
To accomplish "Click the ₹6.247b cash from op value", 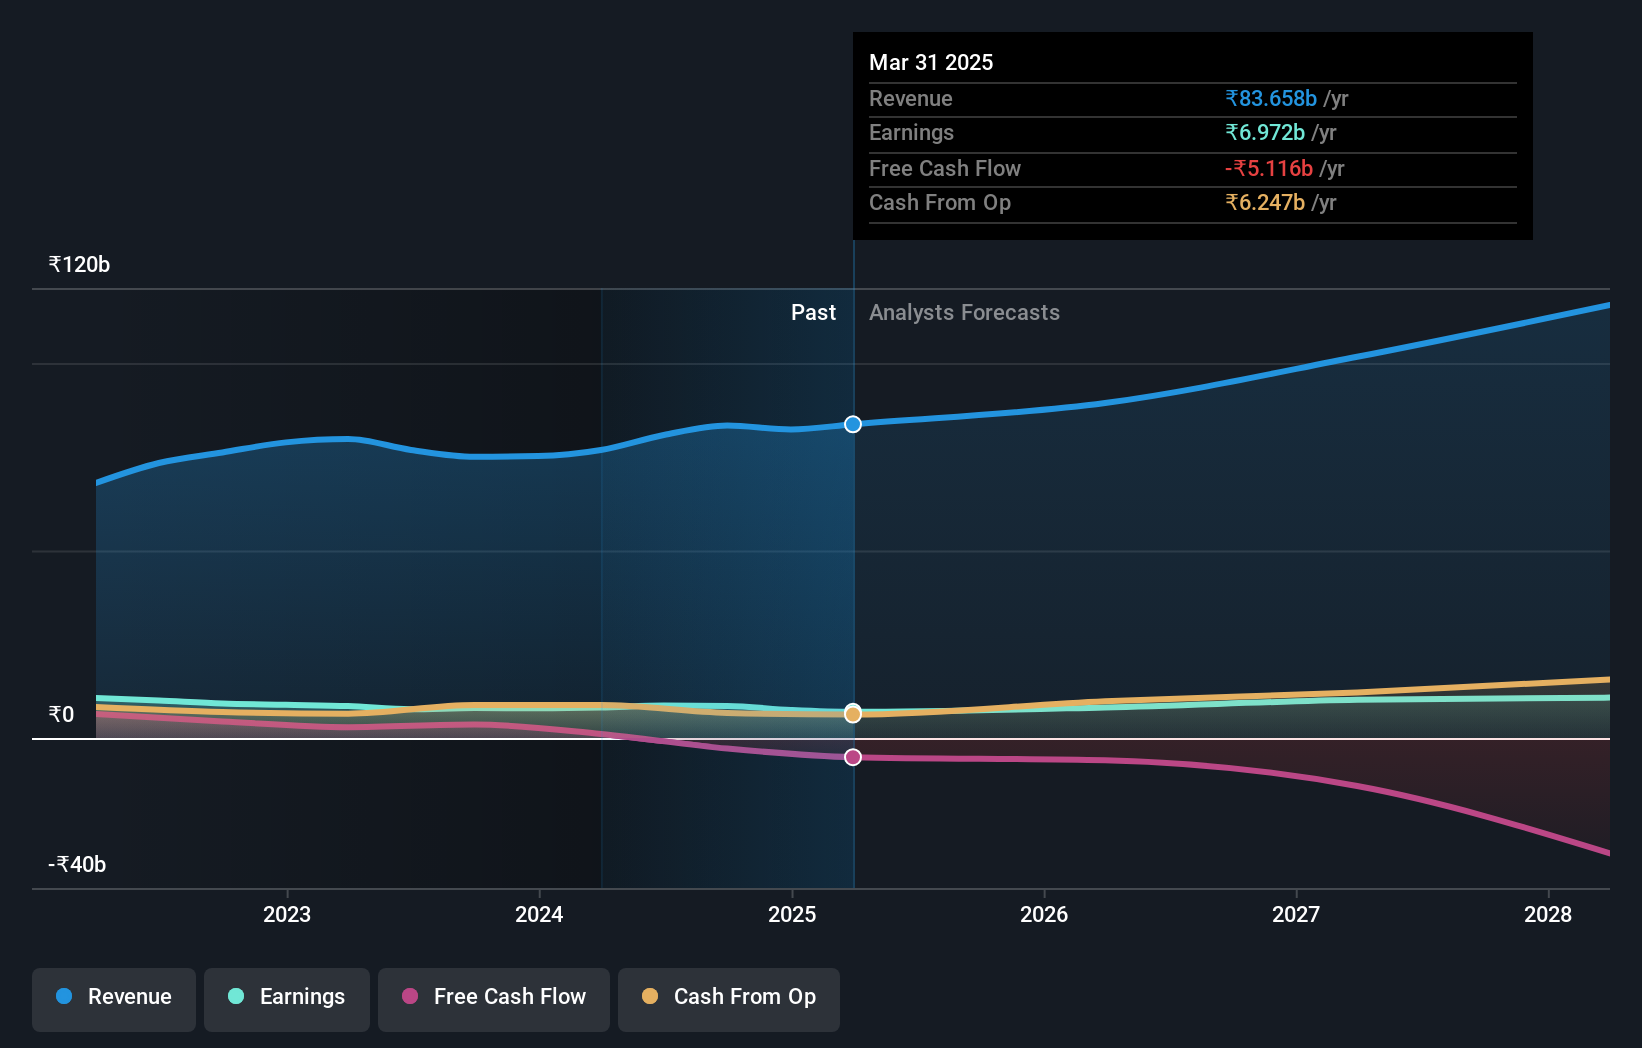I will pos(1265,202).
